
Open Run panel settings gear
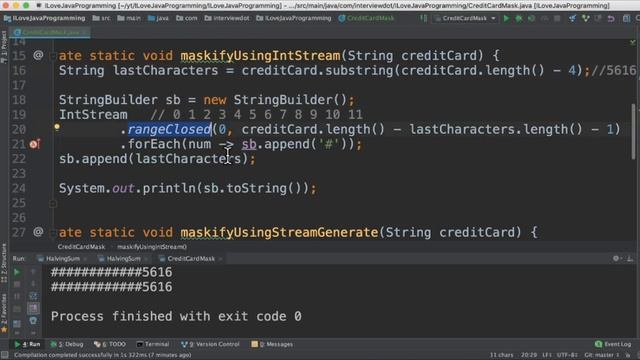click(616, 258)
